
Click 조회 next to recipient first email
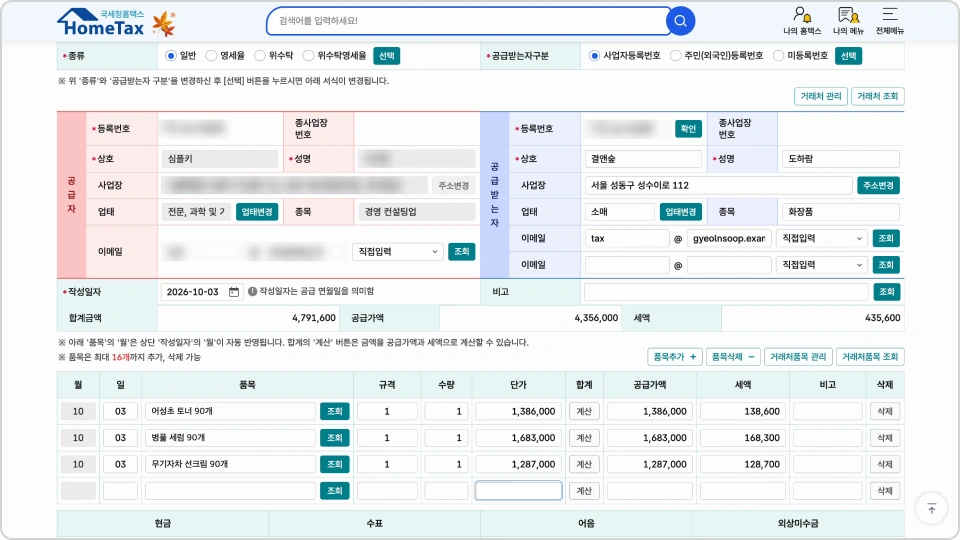tap(886, 238)
